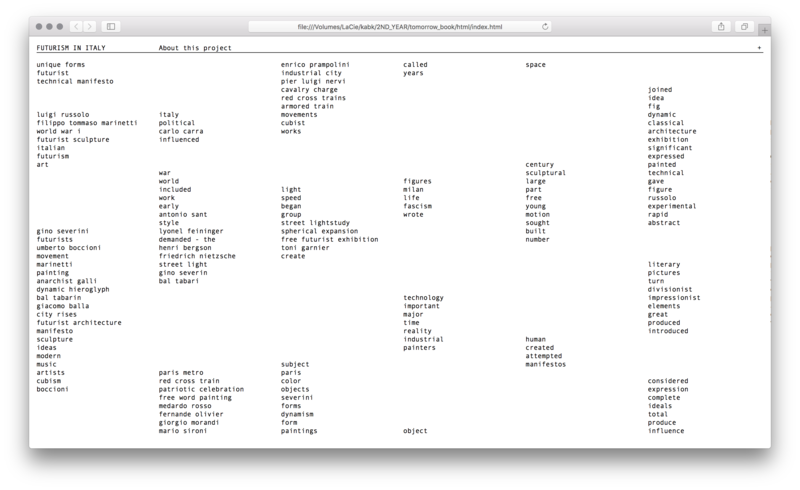Click 'dynamic hieroglyph' entry
Image resolution: width=800 pixels, height=490 pixels.
coord(73,289)
